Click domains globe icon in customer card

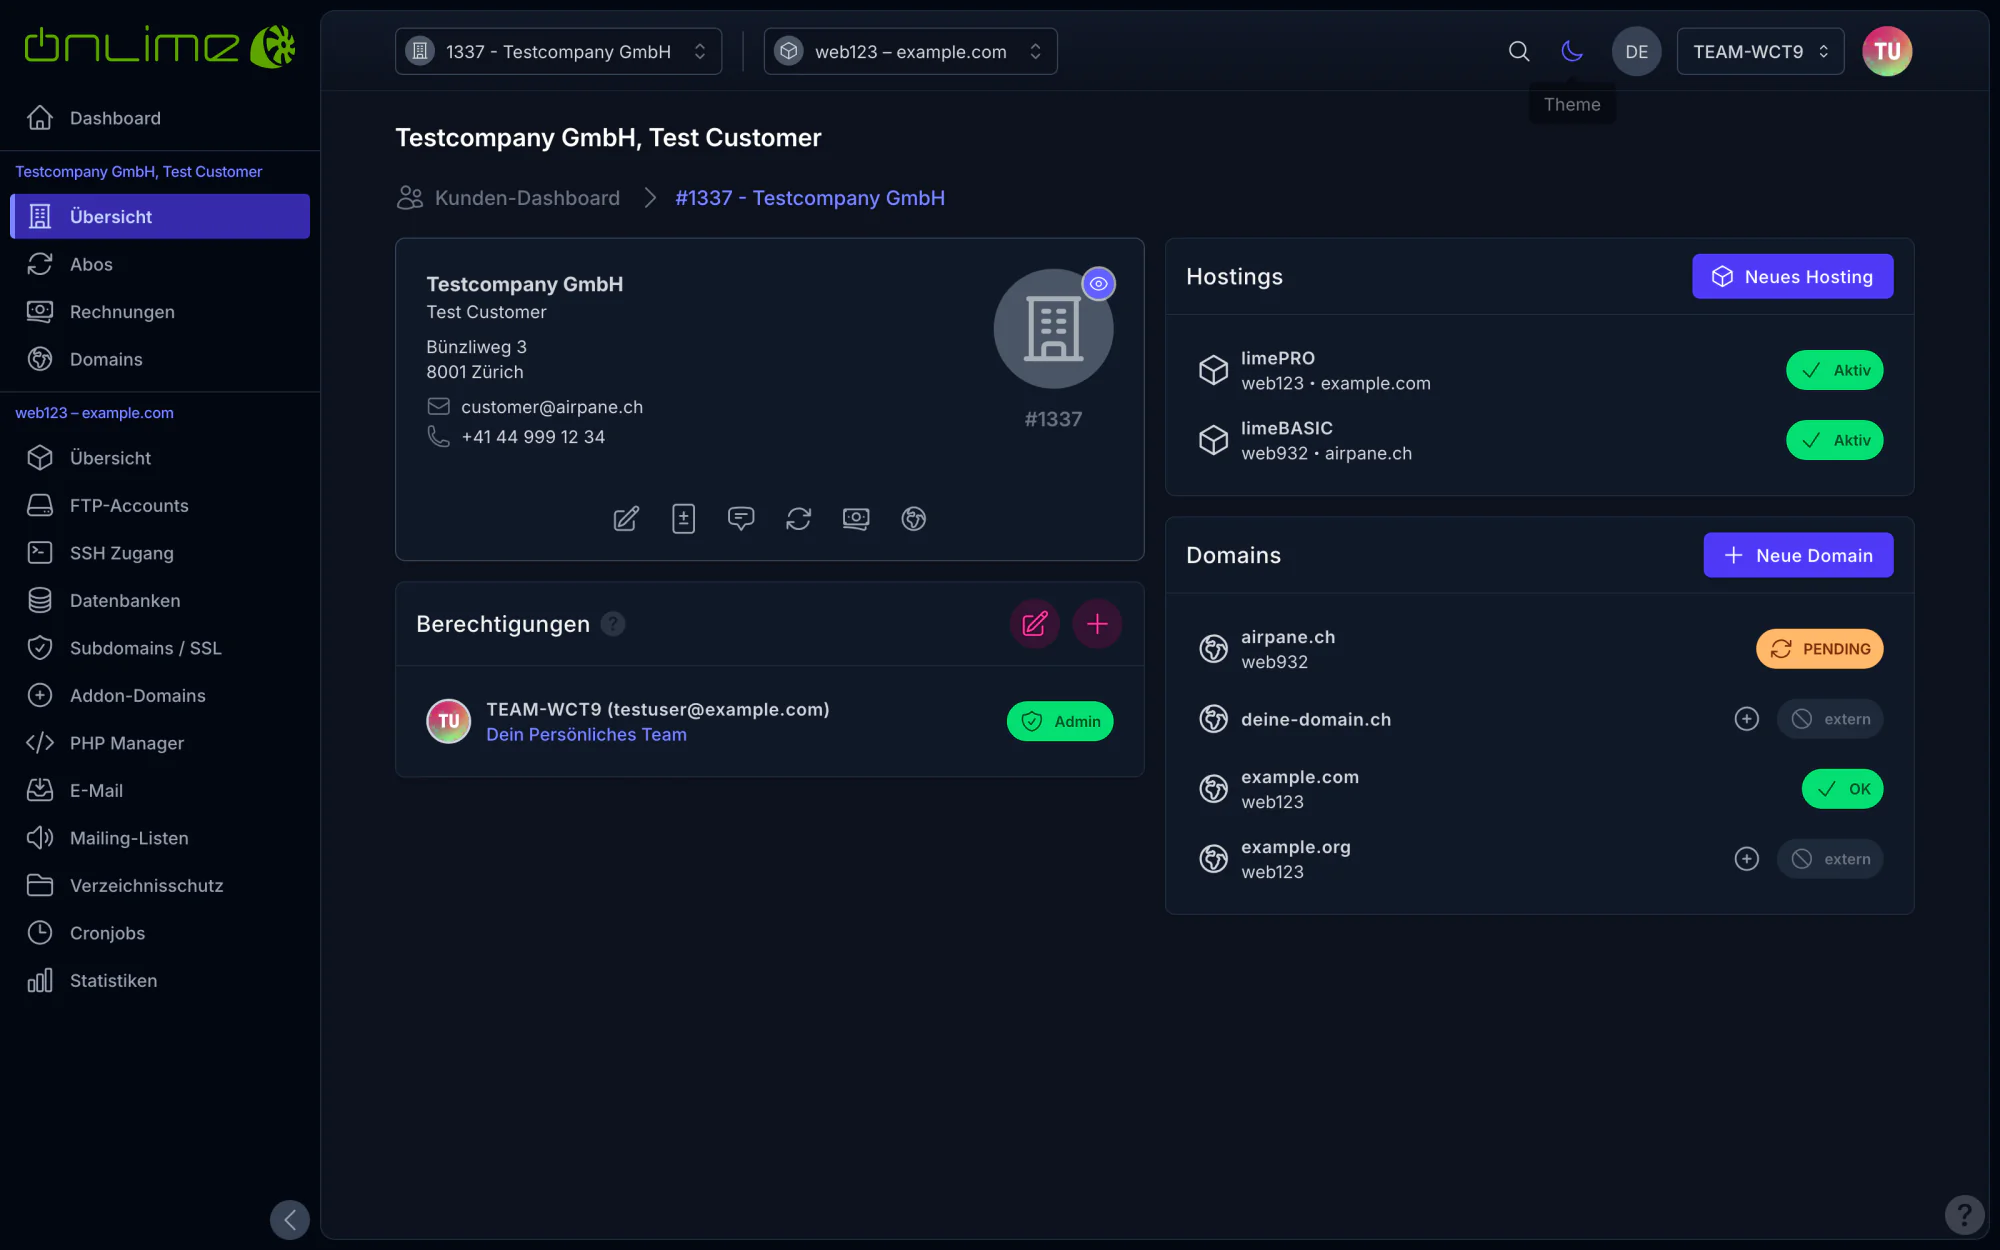(x=913, y=518)
